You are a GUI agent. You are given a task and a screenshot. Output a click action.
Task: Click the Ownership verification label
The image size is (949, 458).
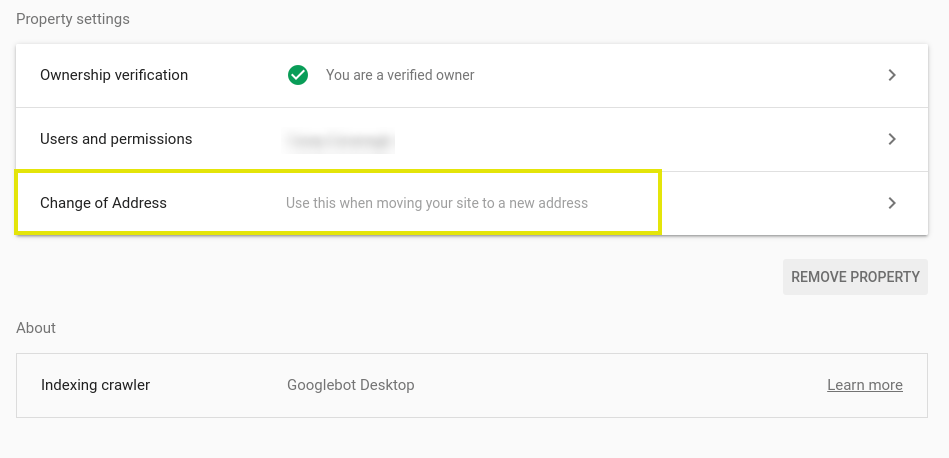point(114,75)
